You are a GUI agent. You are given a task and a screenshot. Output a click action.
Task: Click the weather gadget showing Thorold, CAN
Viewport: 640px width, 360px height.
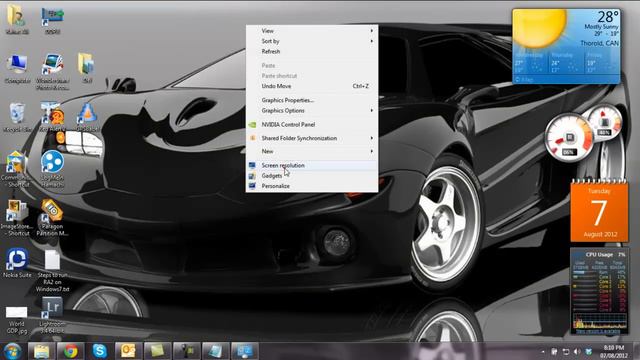pos(566,46)
